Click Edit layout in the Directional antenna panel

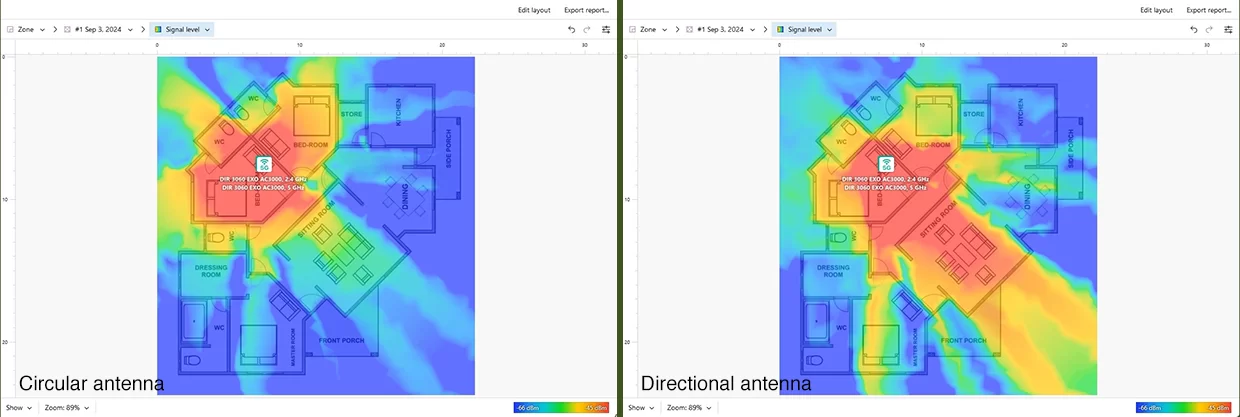coord(1157,10)
